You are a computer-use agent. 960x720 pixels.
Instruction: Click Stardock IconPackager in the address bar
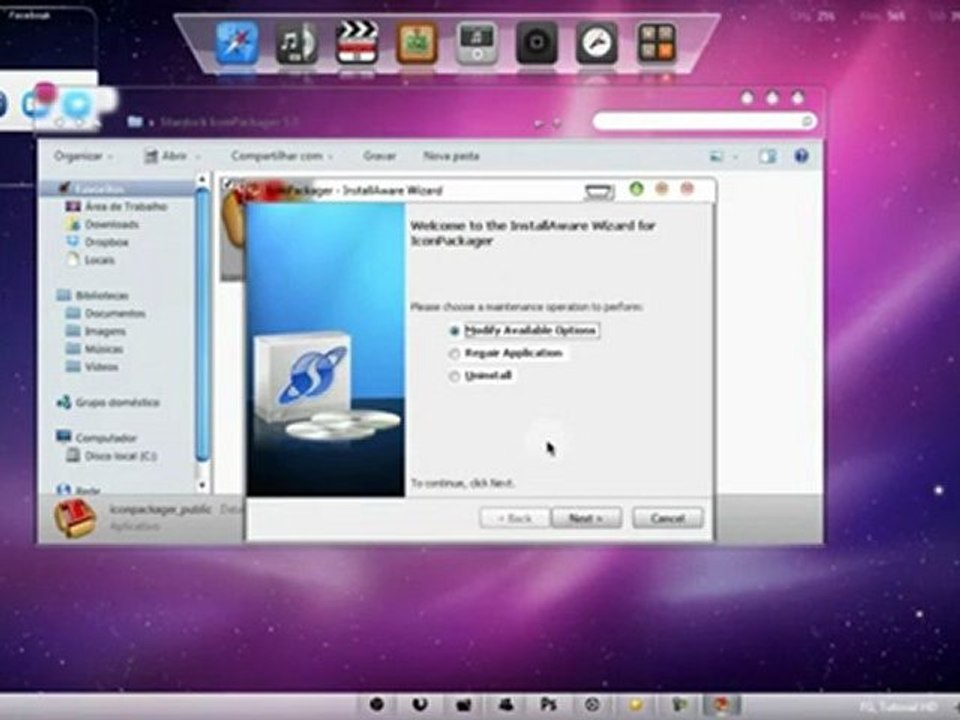(x=229, y=122)
